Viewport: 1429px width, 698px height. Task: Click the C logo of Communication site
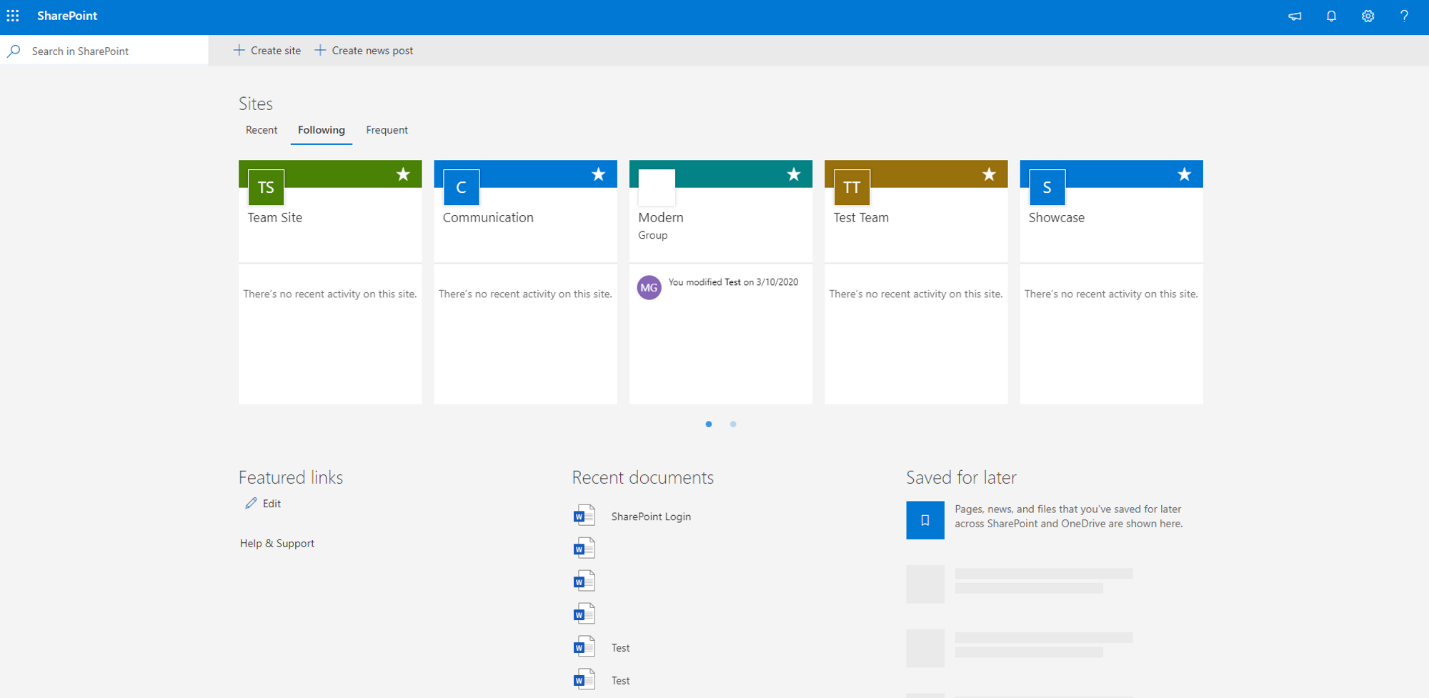coord(461,187)
